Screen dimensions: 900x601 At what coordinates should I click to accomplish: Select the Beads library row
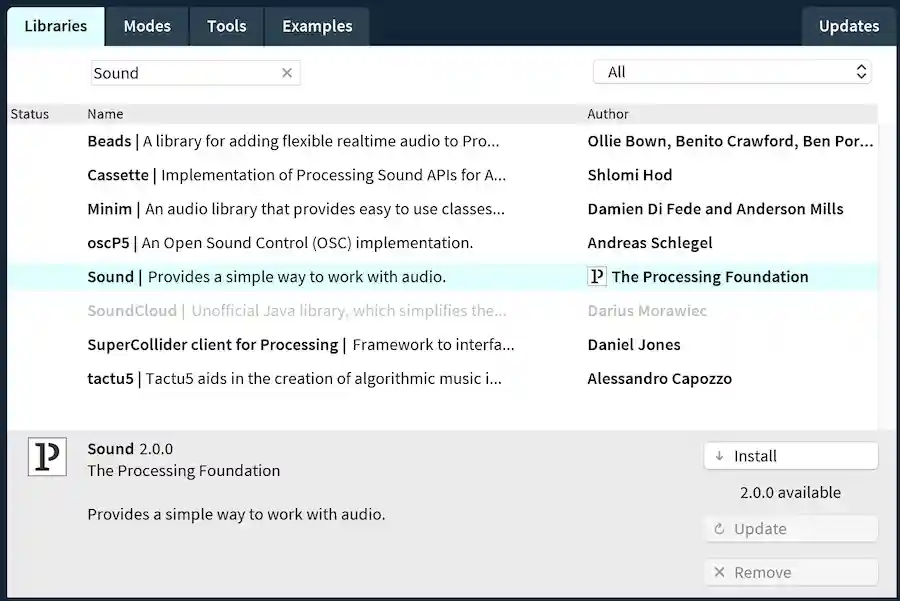[293, 141]
